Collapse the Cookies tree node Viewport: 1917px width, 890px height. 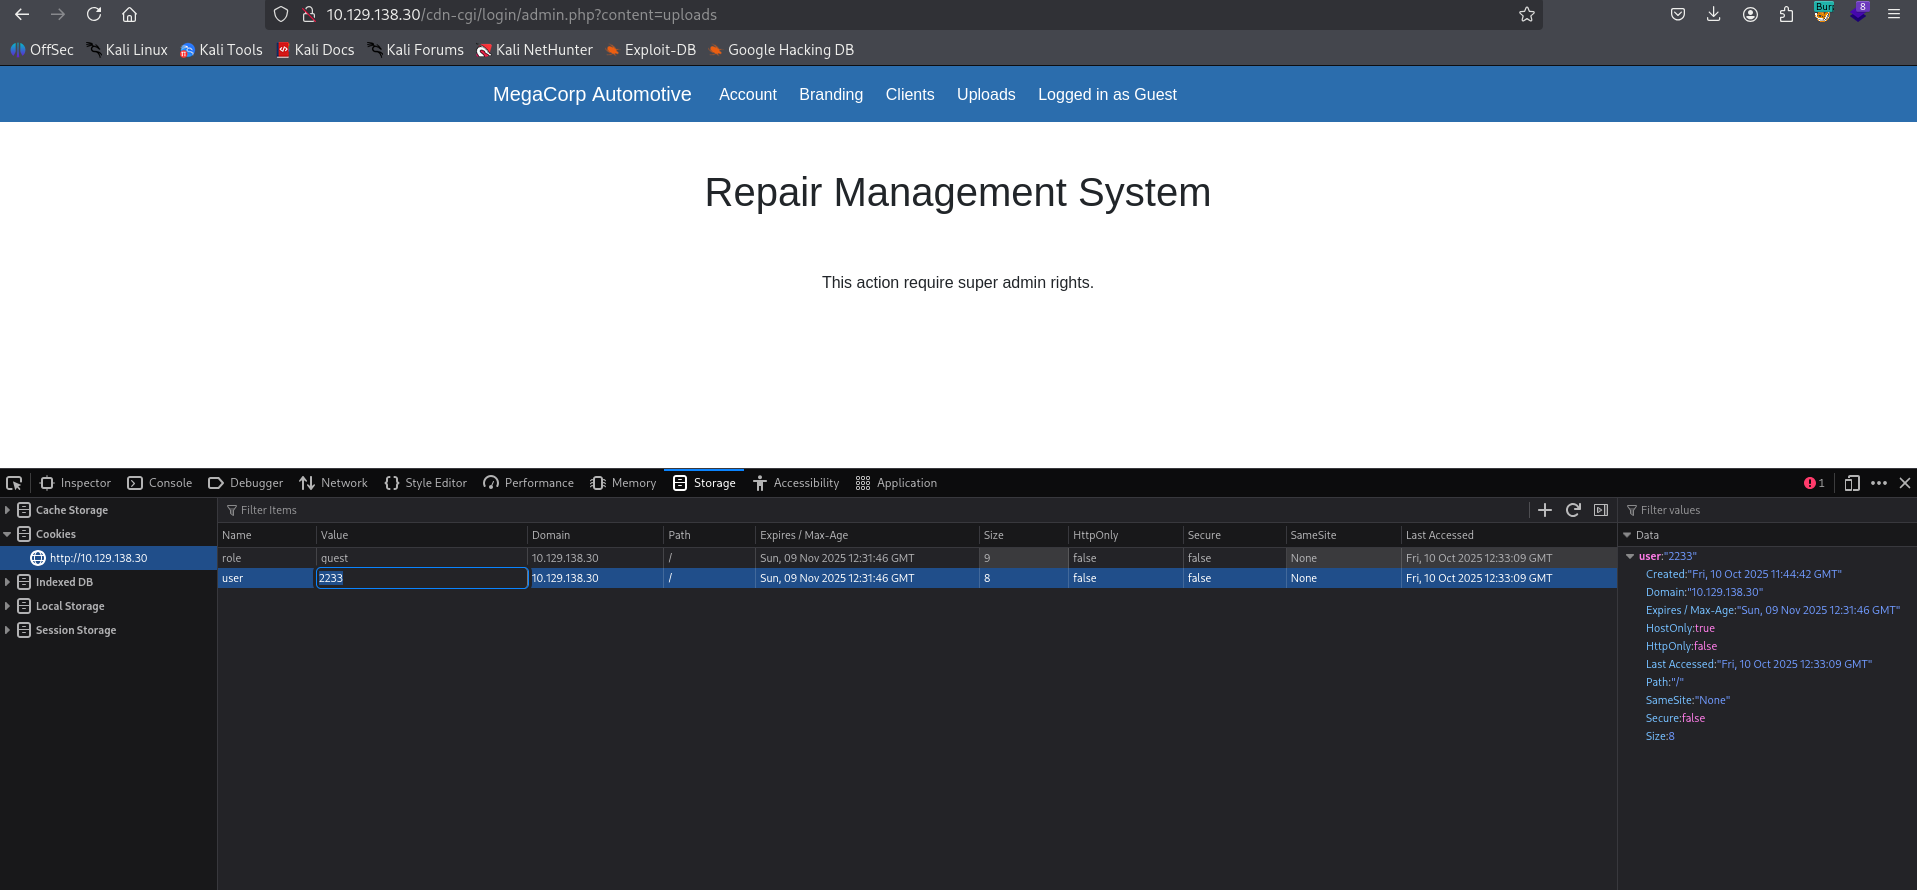click(8, 534)
